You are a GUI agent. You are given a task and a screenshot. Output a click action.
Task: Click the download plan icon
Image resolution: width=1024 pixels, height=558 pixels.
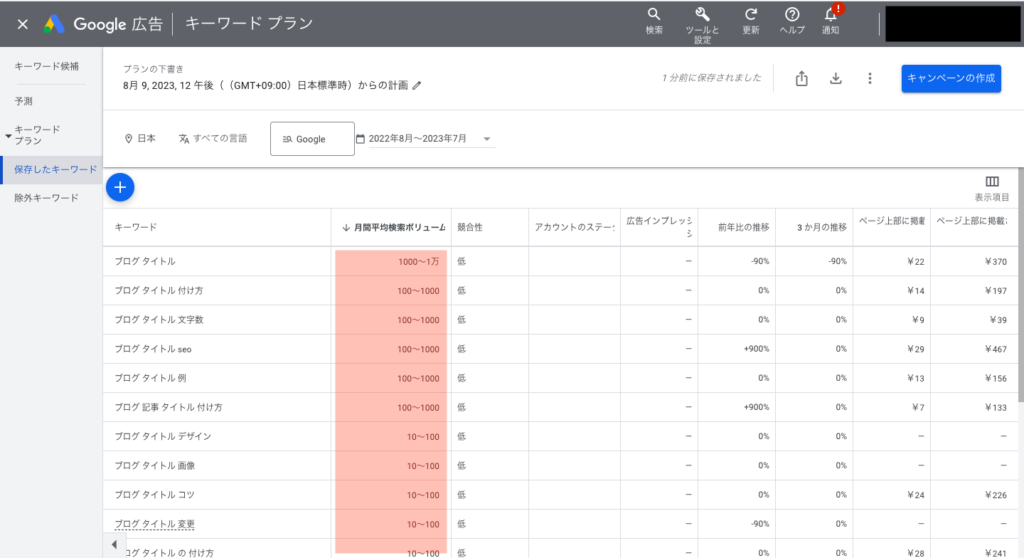836,79
